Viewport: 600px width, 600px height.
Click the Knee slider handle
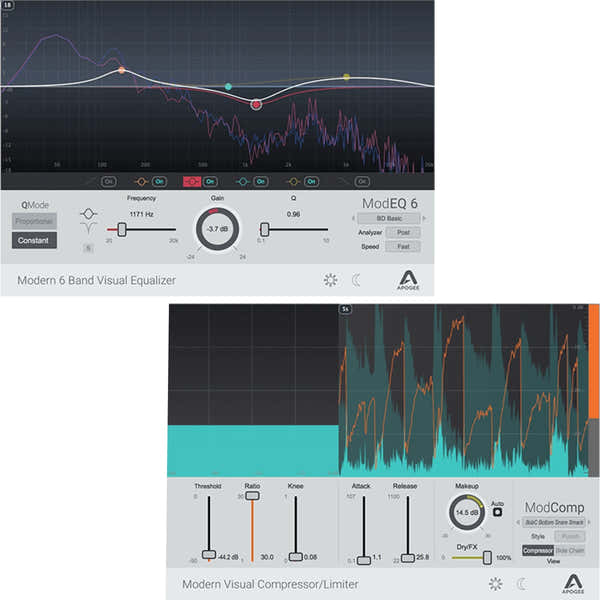click(295, 557)
